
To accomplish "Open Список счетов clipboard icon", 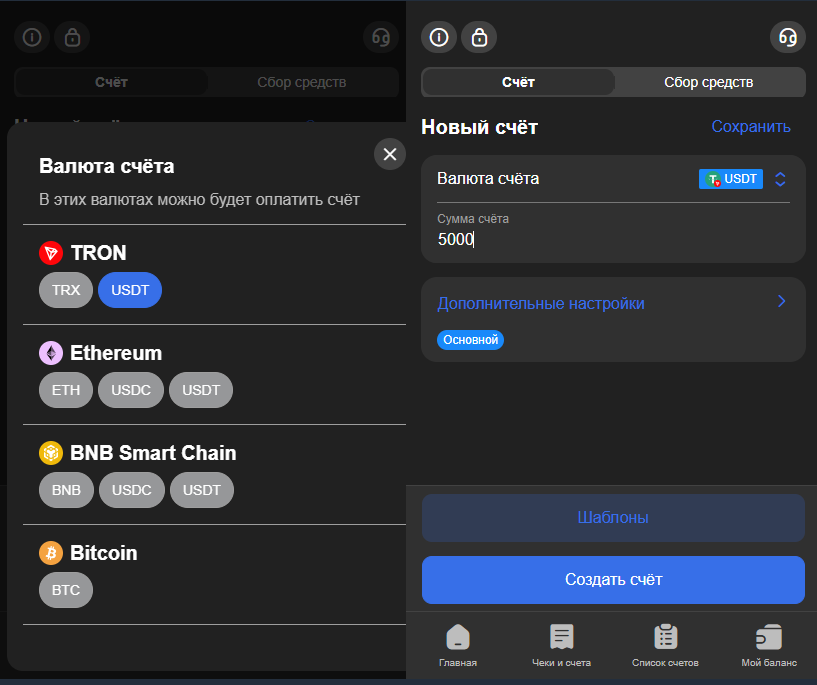I will tap(665, 638).
